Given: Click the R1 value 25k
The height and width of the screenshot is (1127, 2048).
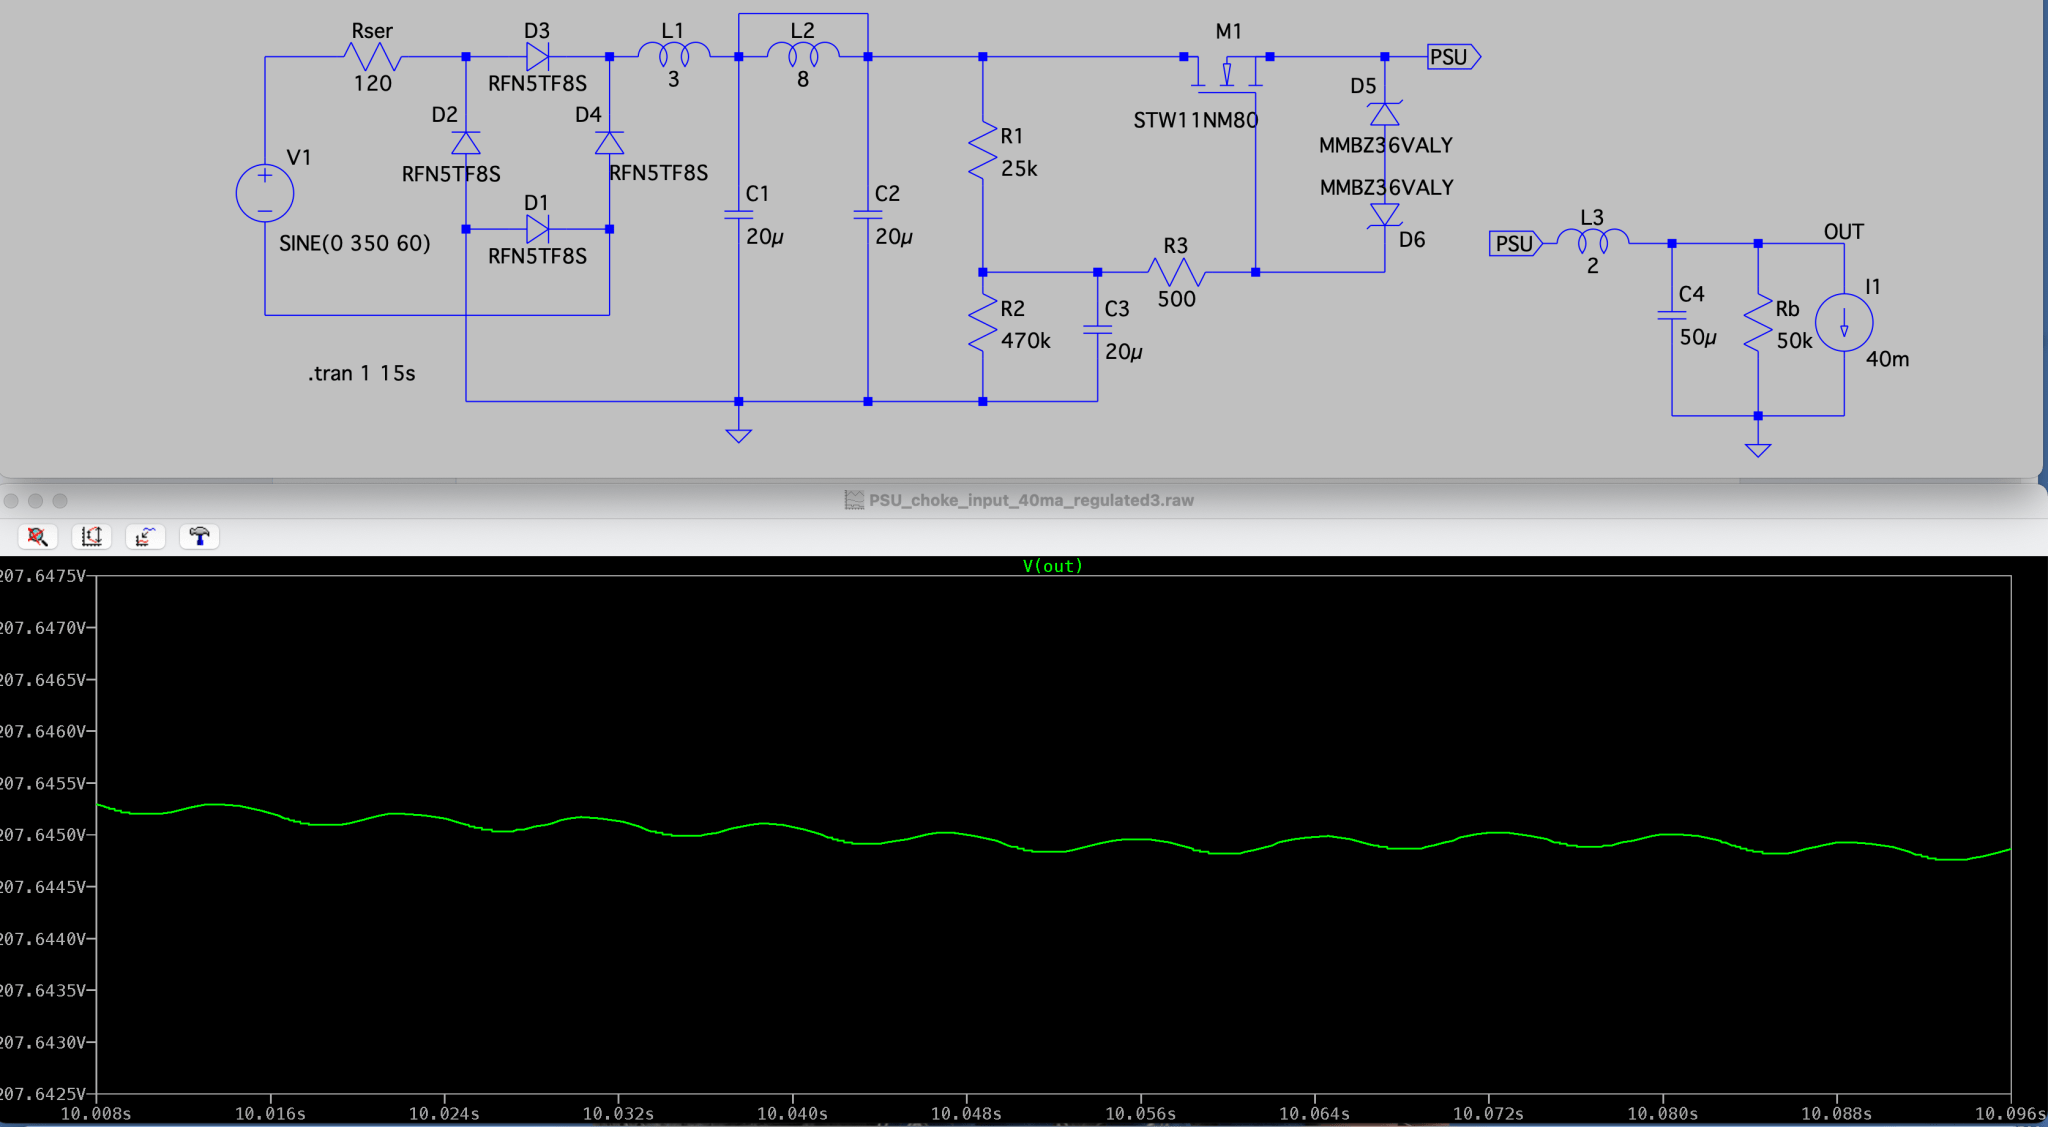Looking at the screenshot, I should [1019, 169].
